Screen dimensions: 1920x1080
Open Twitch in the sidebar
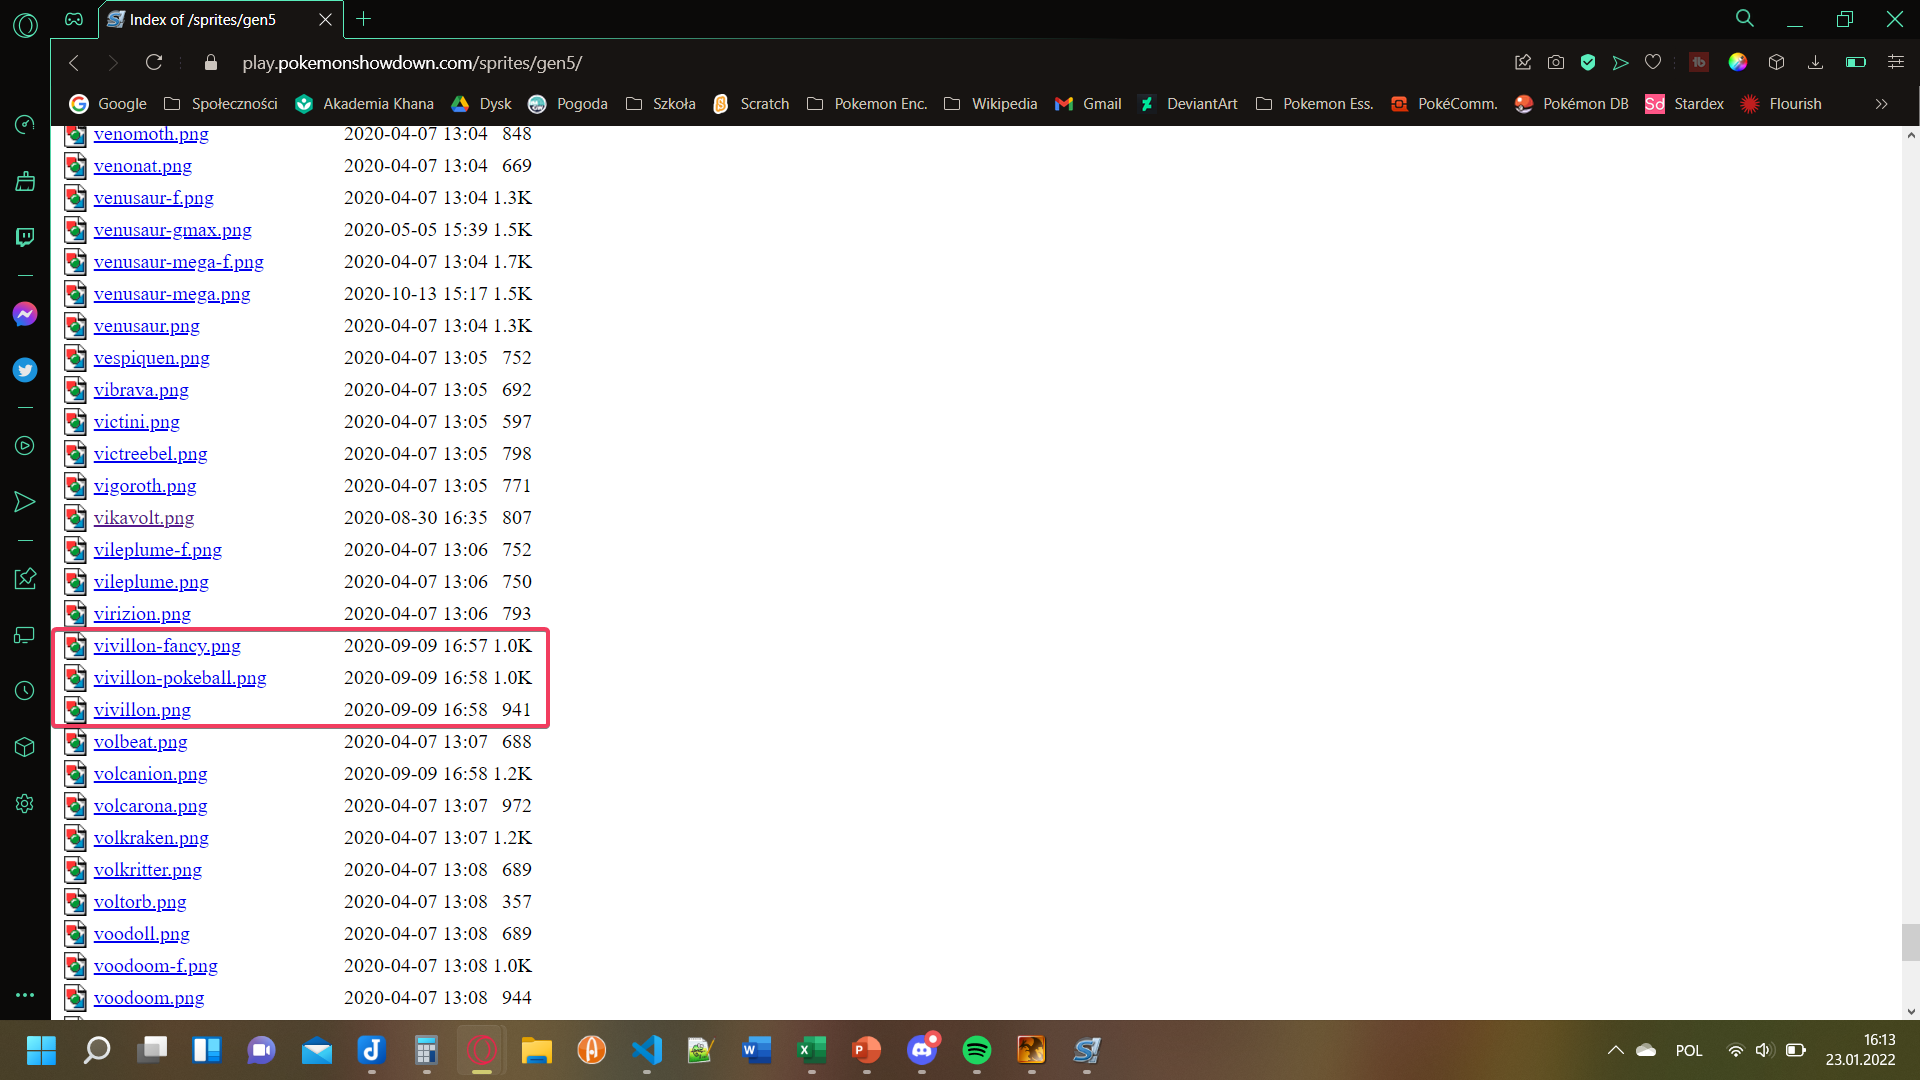click(25, 237)
